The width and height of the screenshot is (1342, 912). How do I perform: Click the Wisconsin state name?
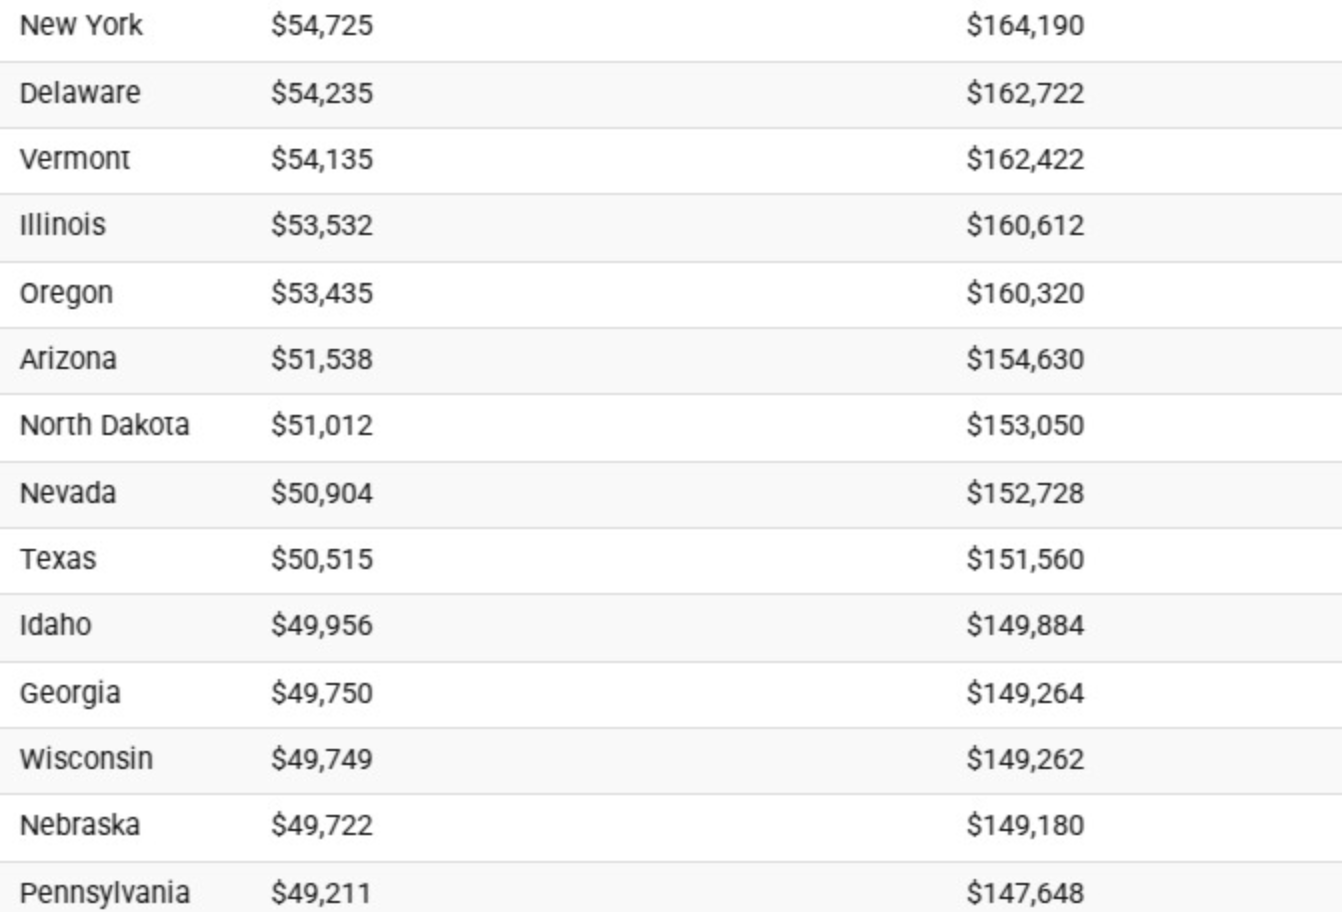(86, 759)
